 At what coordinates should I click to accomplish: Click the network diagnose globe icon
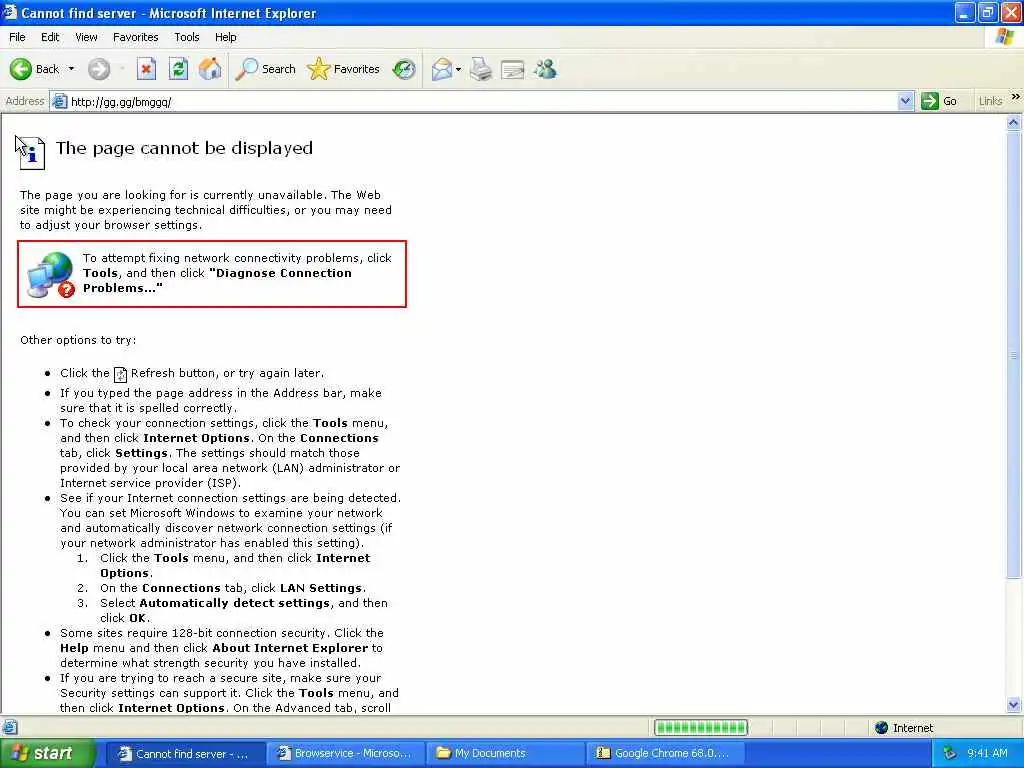click(50, 275)
